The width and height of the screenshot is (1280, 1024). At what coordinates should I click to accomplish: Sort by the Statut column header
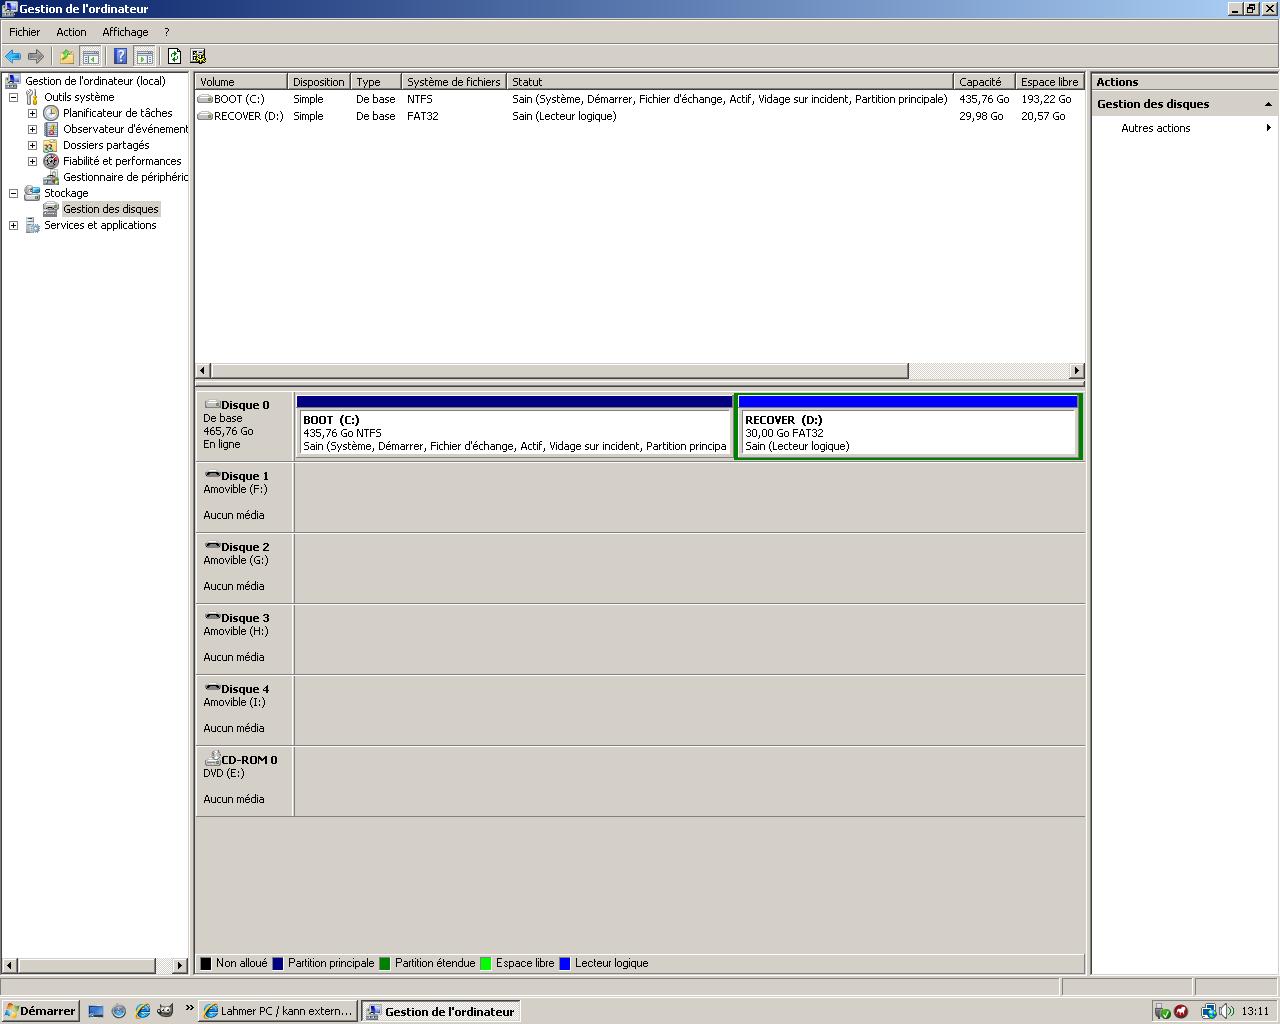(729, 82)
